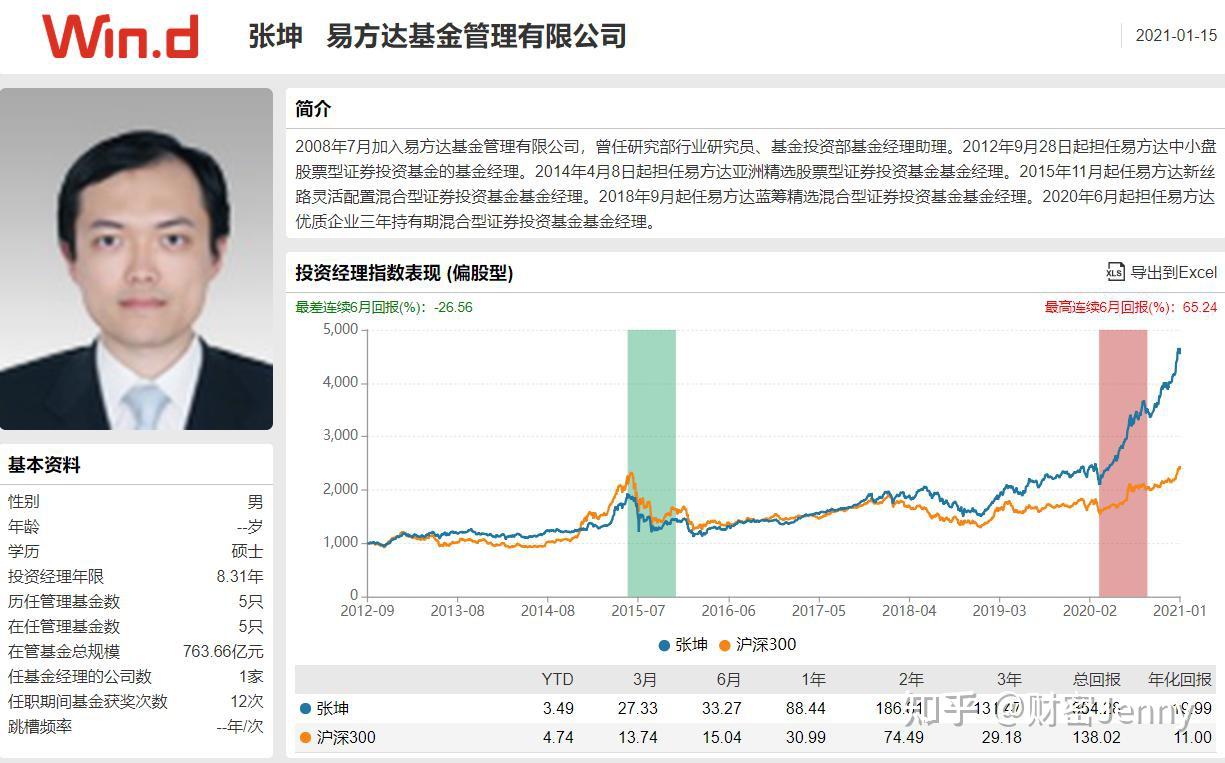Click the 在任管理基金数 value 5只
1225x763 pixels.
250,627
